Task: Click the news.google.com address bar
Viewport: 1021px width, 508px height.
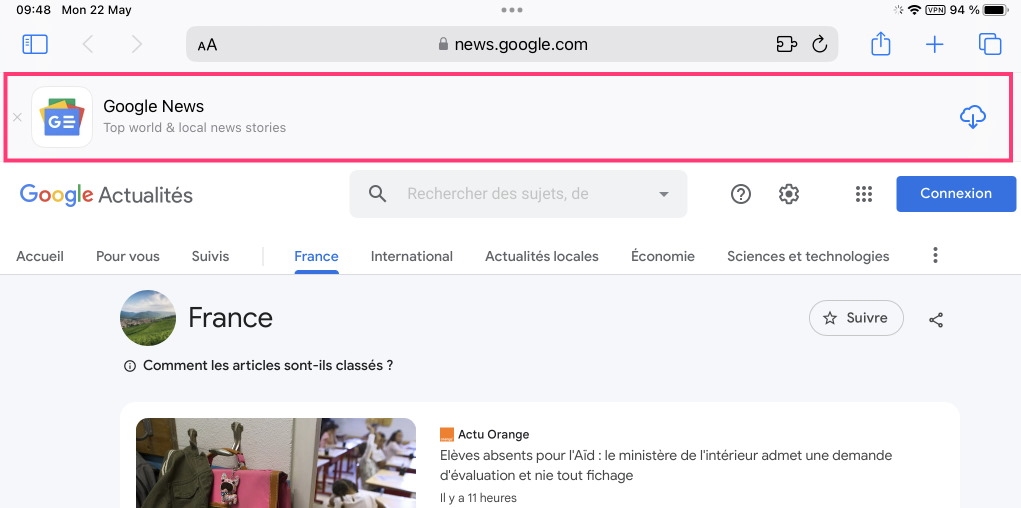Action: (x=512, y=44)
